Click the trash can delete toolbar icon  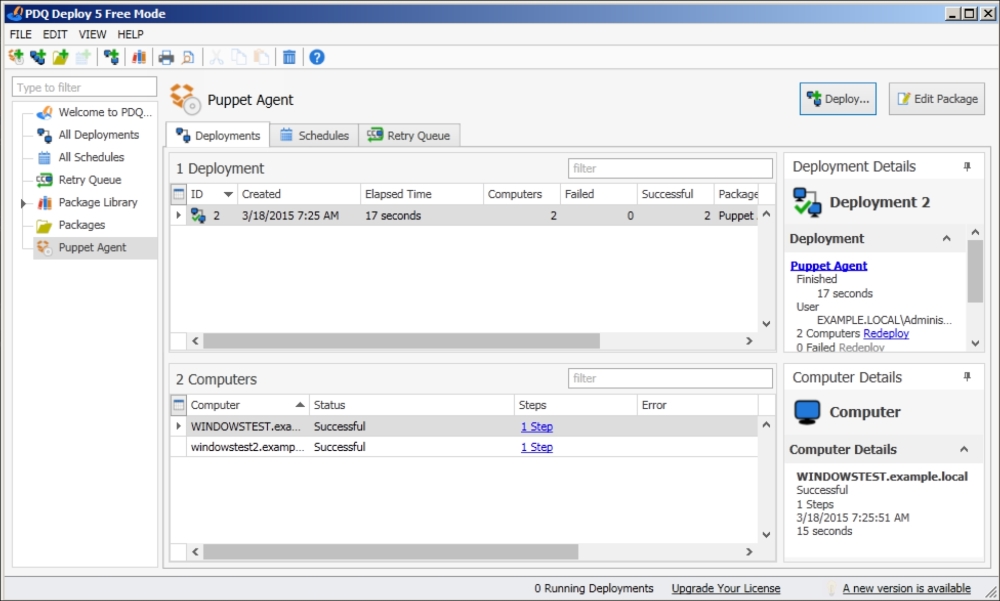tap(289, 57)
